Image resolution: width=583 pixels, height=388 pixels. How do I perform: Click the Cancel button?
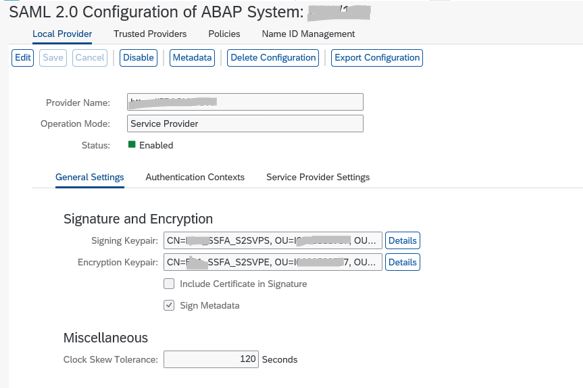[90, 58]
